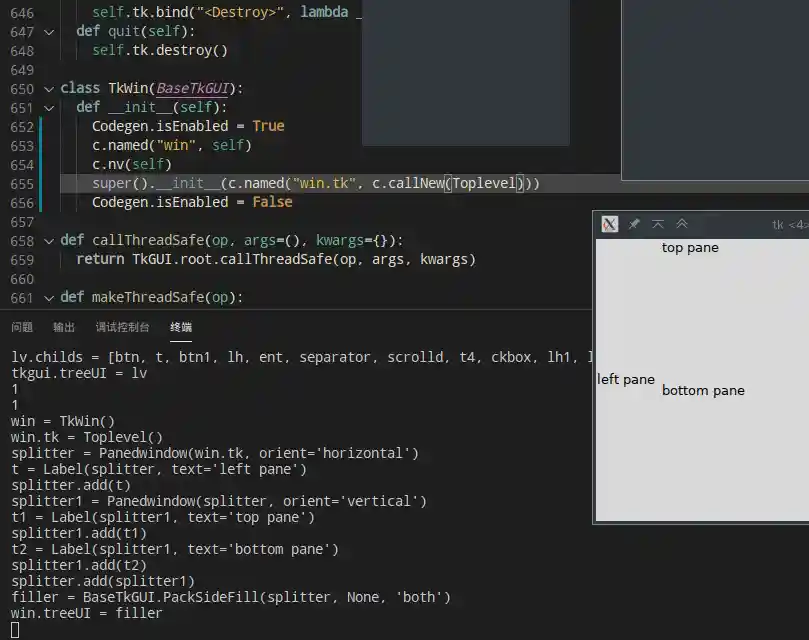Image resolution: width=809 pixels, height=640 pixels.
Task: Click the 'bottom pane' label in tk window
Action: [703, 391]
